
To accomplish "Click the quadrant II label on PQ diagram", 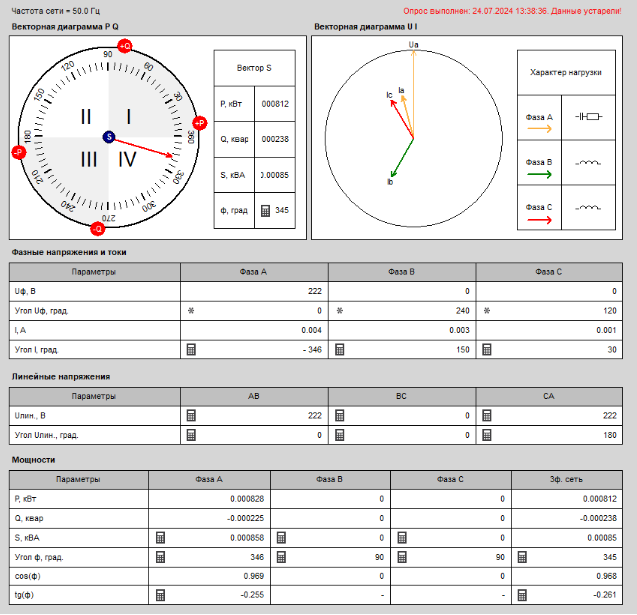I will pyautogui.click(x=86, y=117).
